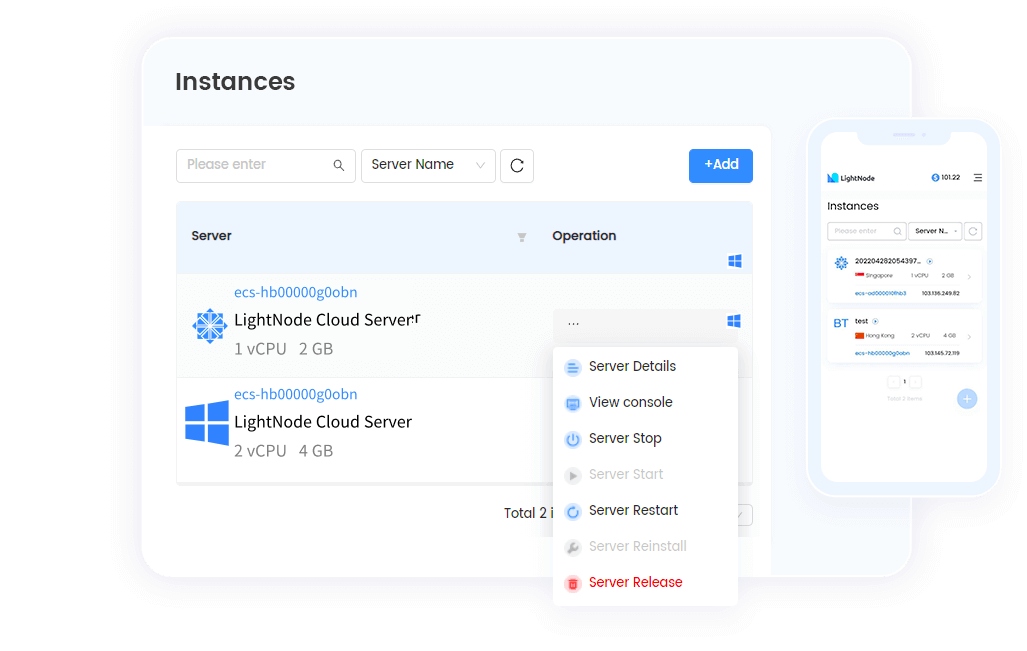Click the page number 1 on the phone

tap(905, 382)
